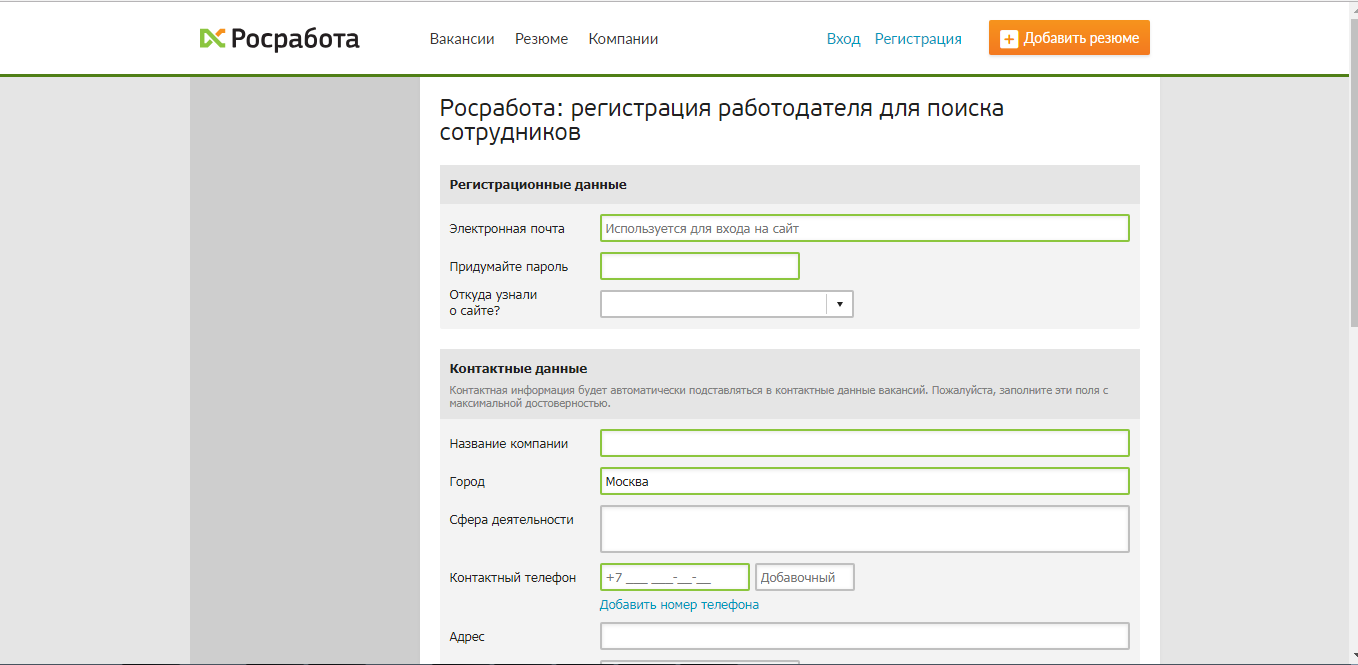Click the Город field showing Москва
Screen dimensions: 1358x665
[x=864, y=480]
